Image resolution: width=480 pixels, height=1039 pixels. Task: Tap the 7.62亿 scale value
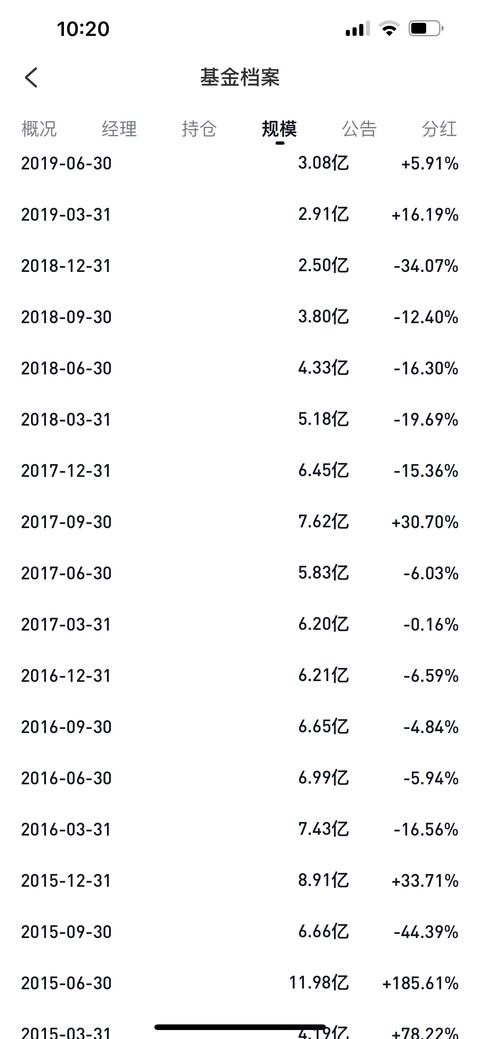coord(324,521)
